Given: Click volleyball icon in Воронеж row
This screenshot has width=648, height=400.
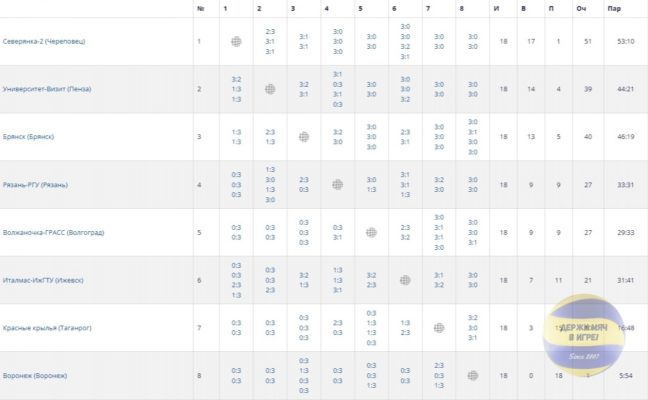Looking at the screenshot, I should click(473, 376).
